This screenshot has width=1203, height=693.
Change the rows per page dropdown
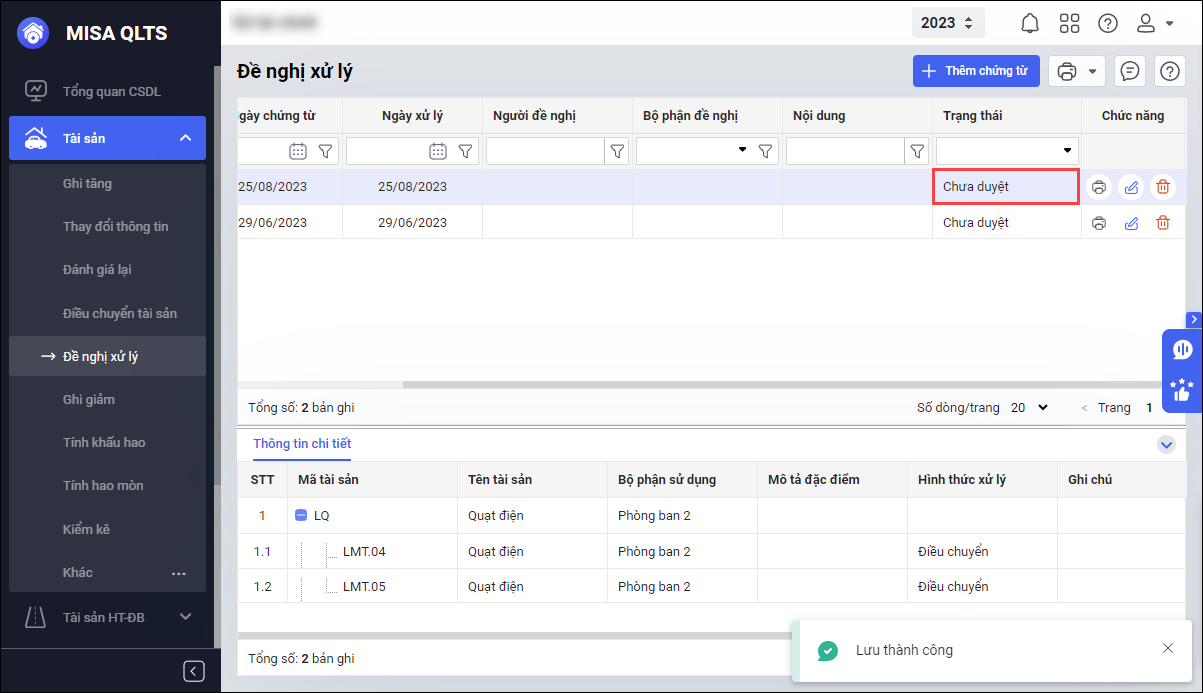pyautogui.click(x=1030, y=408)
